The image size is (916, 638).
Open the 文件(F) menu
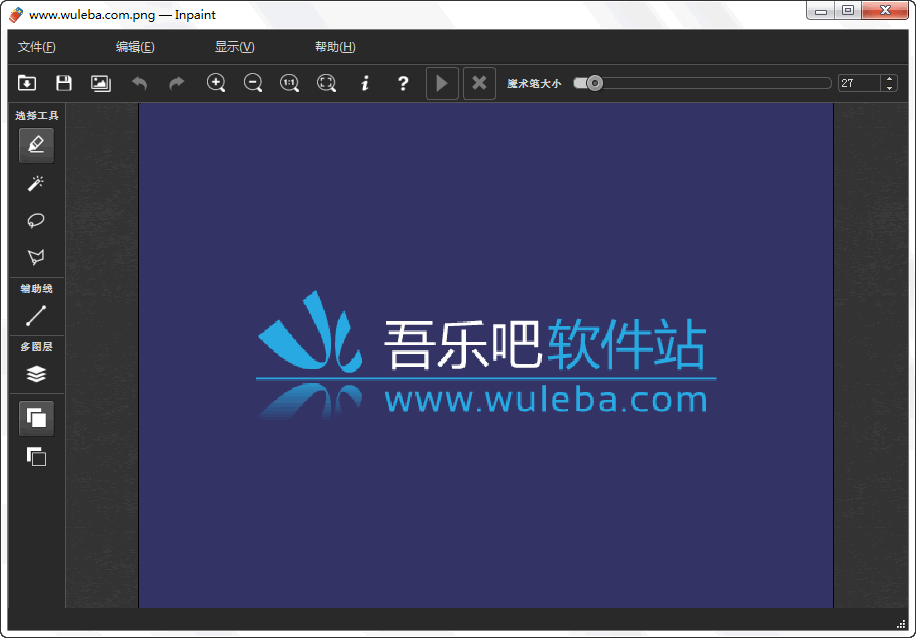point(37,47)
